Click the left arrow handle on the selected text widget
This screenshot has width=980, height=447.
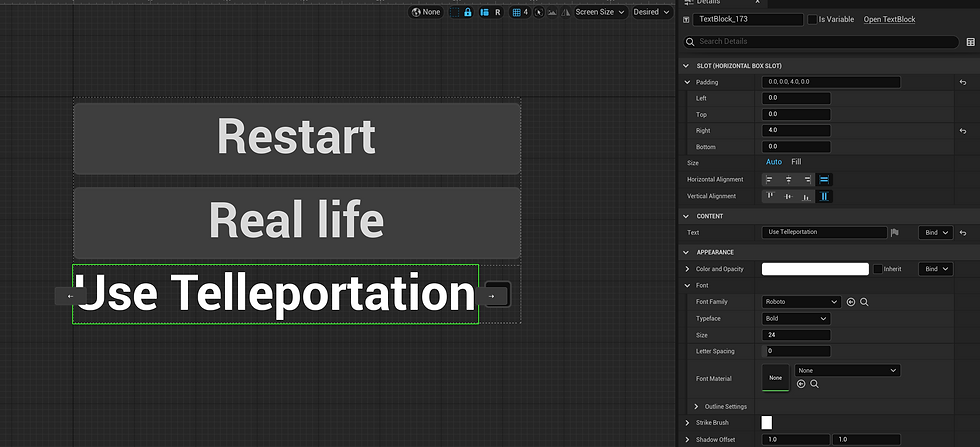point(71,296)
